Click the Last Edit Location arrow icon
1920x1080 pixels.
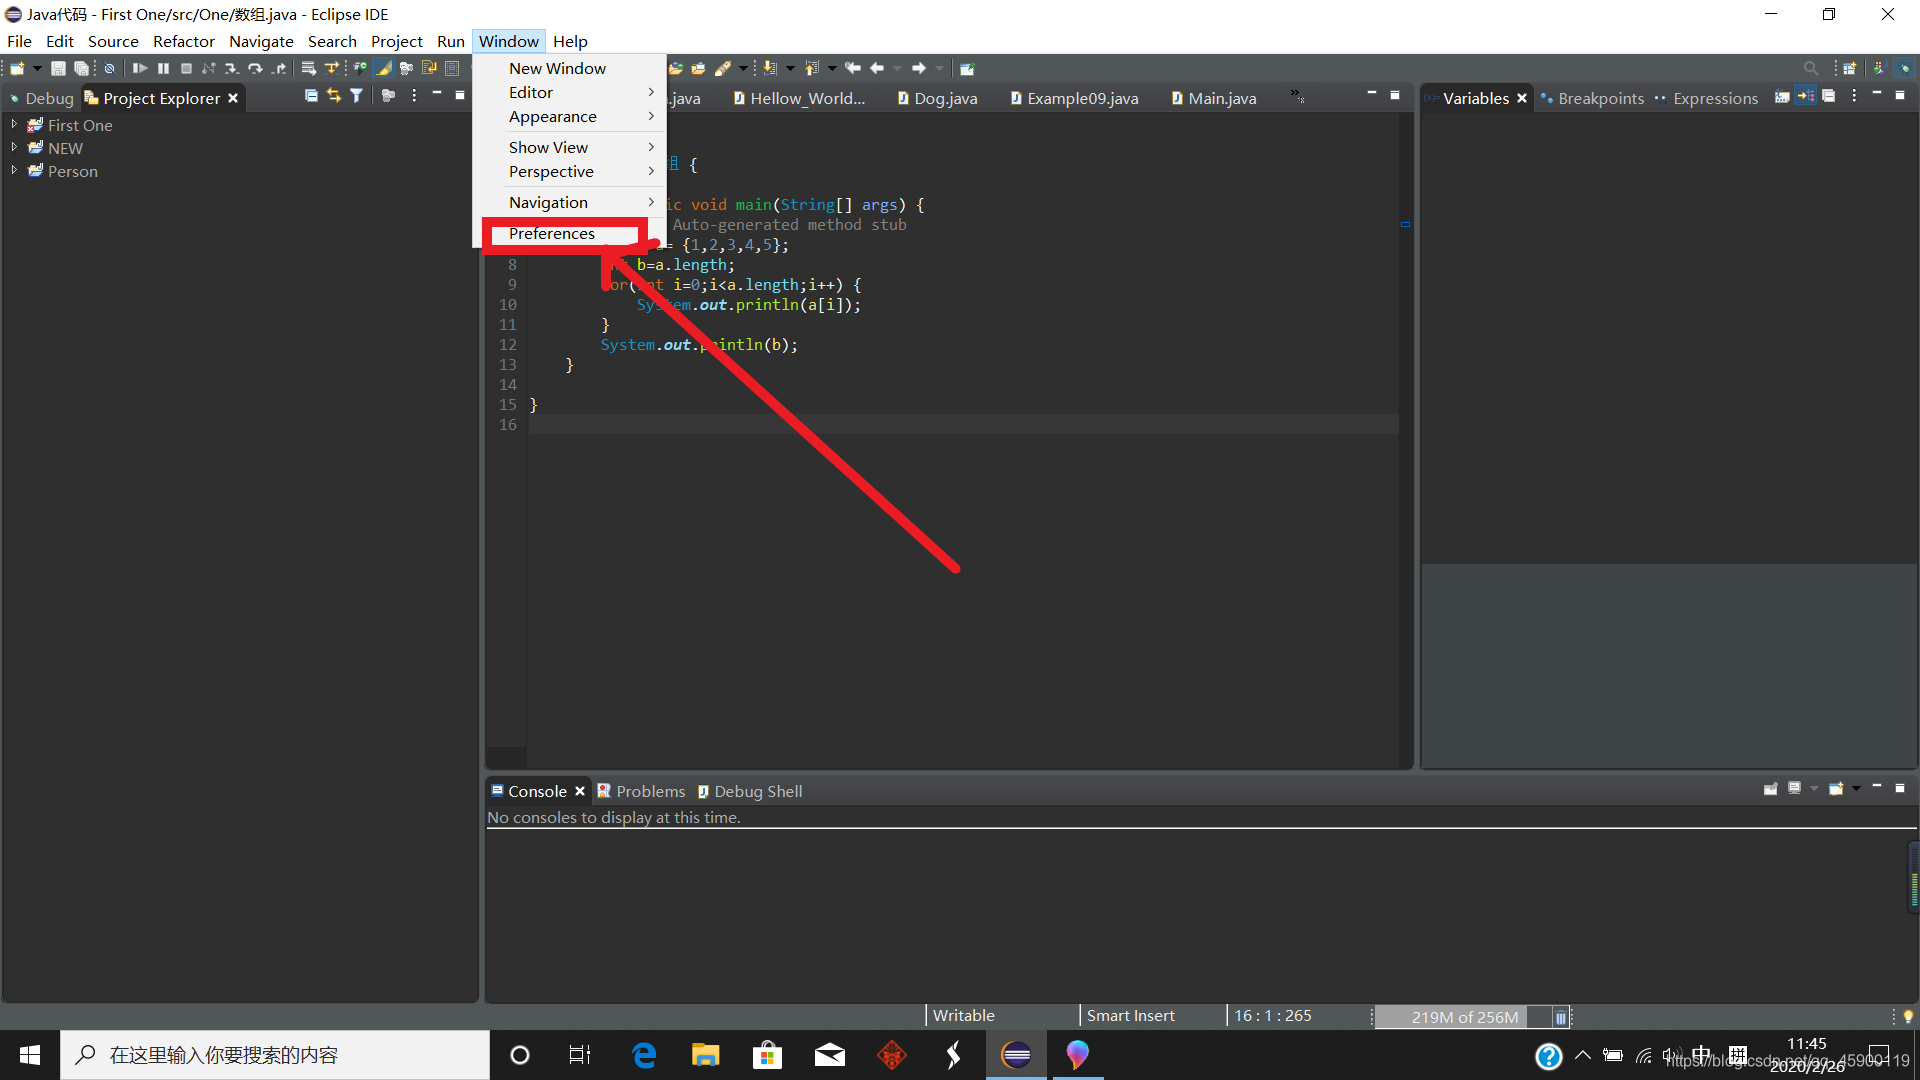click(853, 68)
